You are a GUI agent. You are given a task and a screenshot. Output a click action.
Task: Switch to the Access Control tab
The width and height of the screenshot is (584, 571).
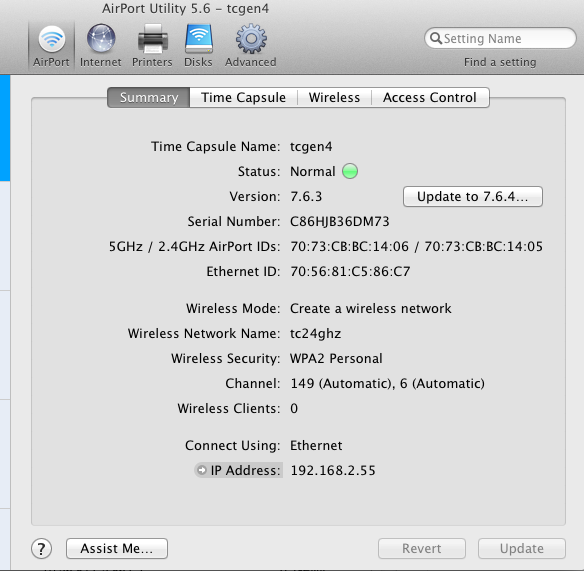430,98
